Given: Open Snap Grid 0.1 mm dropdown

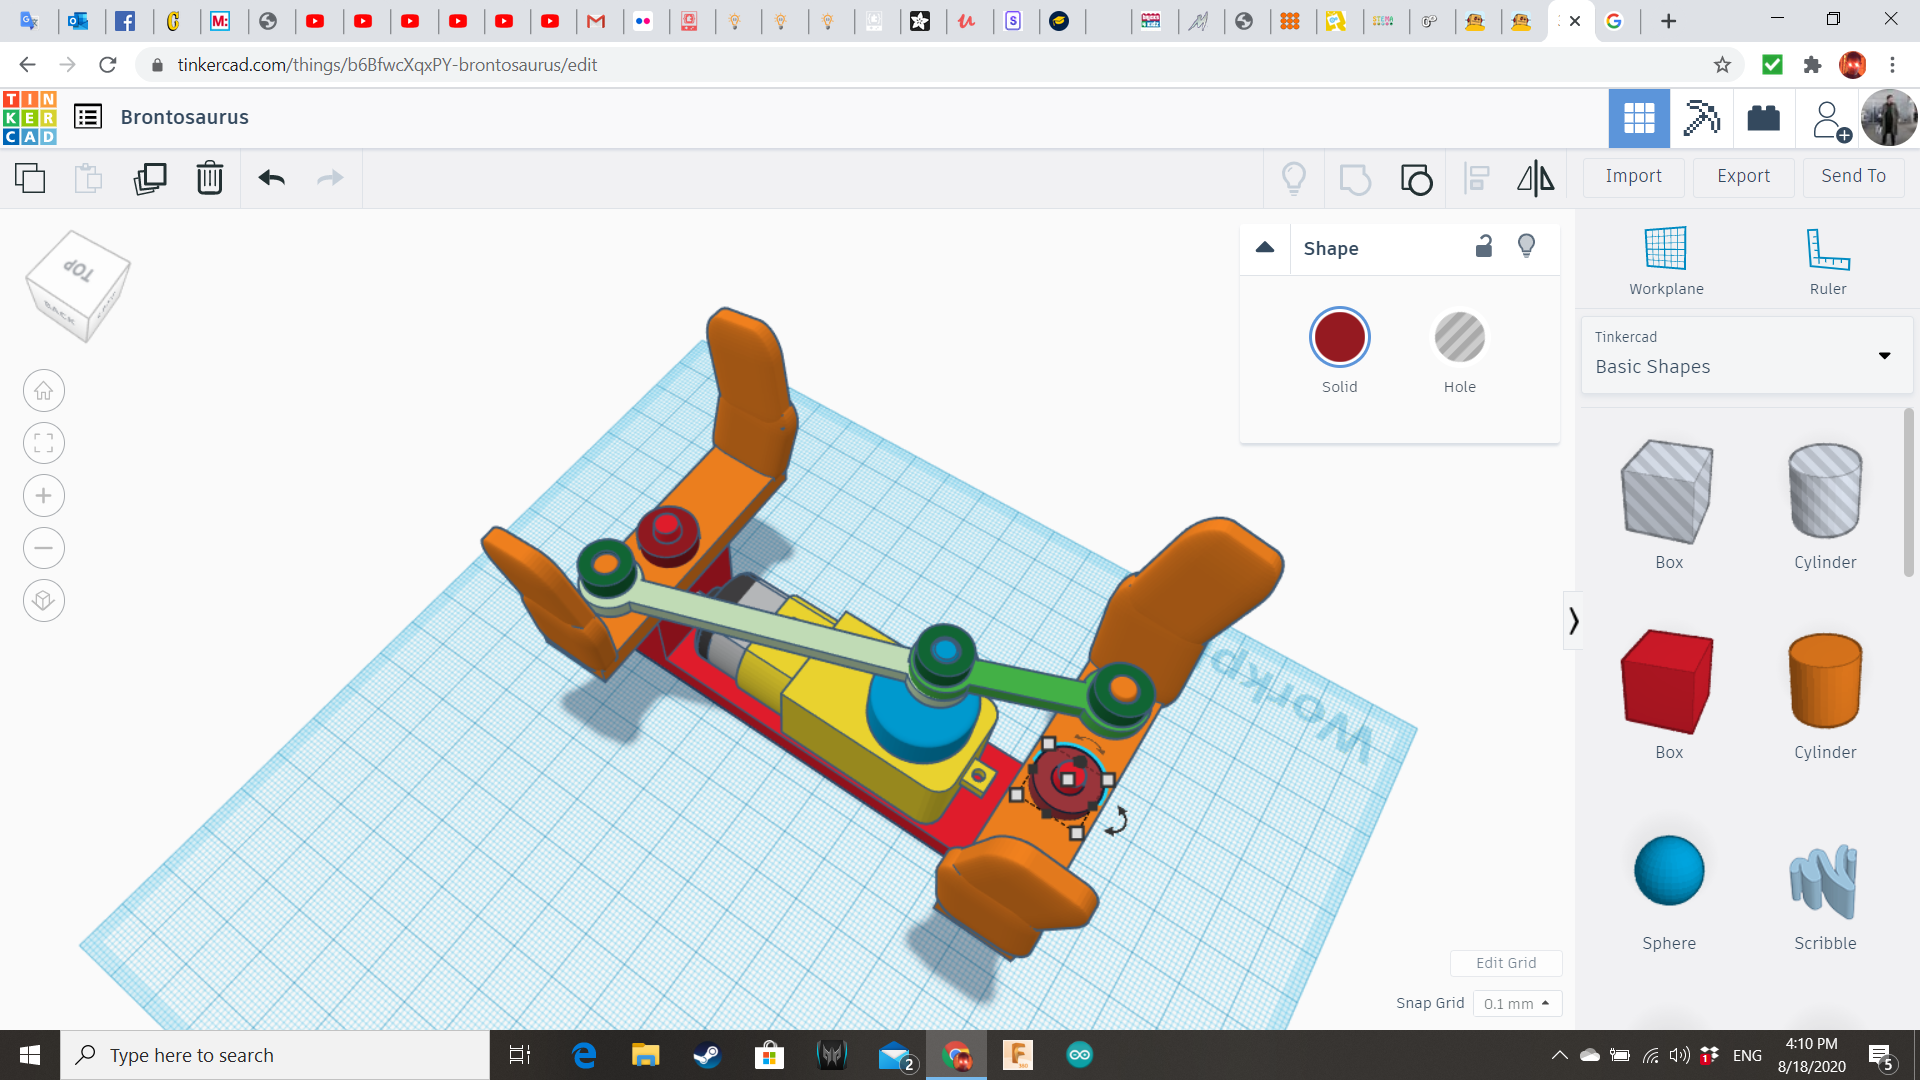Looking at the screenshot, I should tap(1516, 1003).
